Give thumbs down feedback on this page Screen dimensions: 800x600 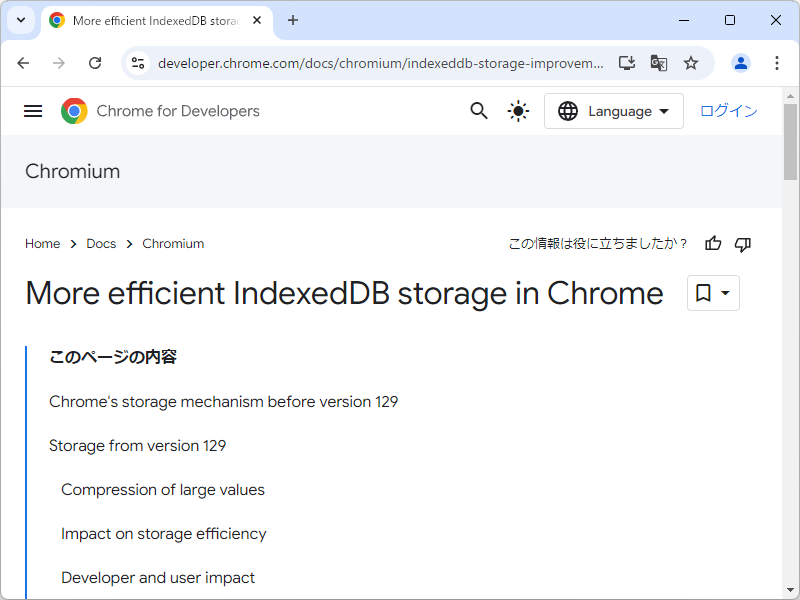(742, 243)
